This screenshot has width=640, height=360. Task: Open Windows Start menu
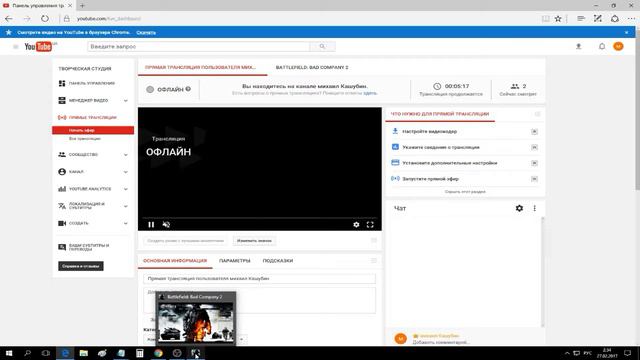point(9,353)
